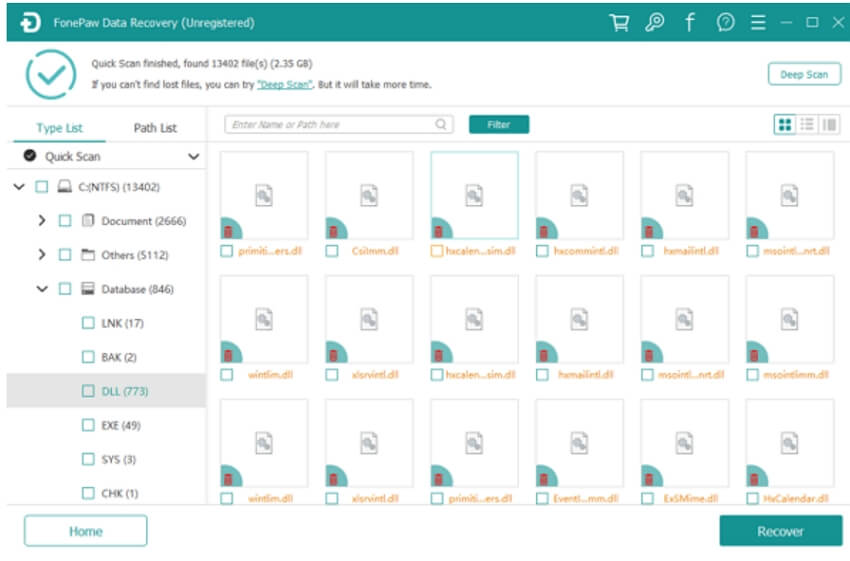Click the Home button

click(86, 531)
